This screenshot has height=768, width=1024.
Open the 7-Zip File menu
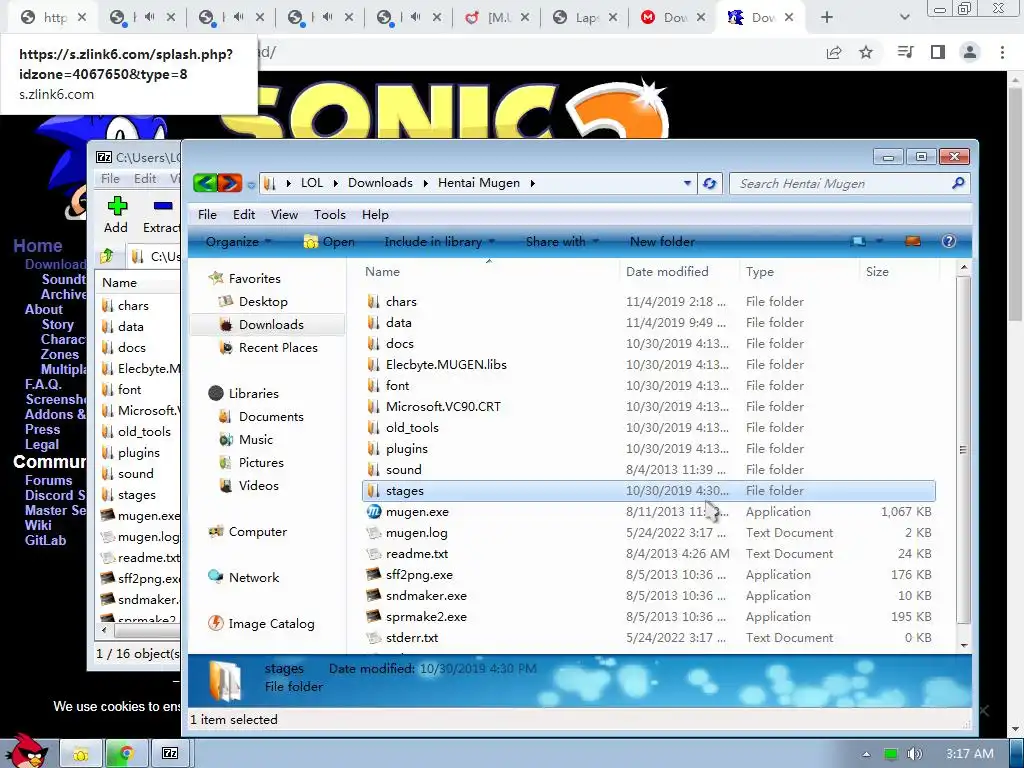[x=110, y=179]
